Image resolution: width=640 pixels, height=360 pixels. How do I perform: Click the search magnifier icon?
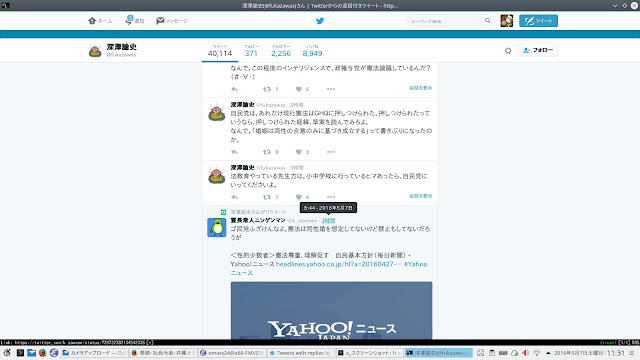click(487, 20)
